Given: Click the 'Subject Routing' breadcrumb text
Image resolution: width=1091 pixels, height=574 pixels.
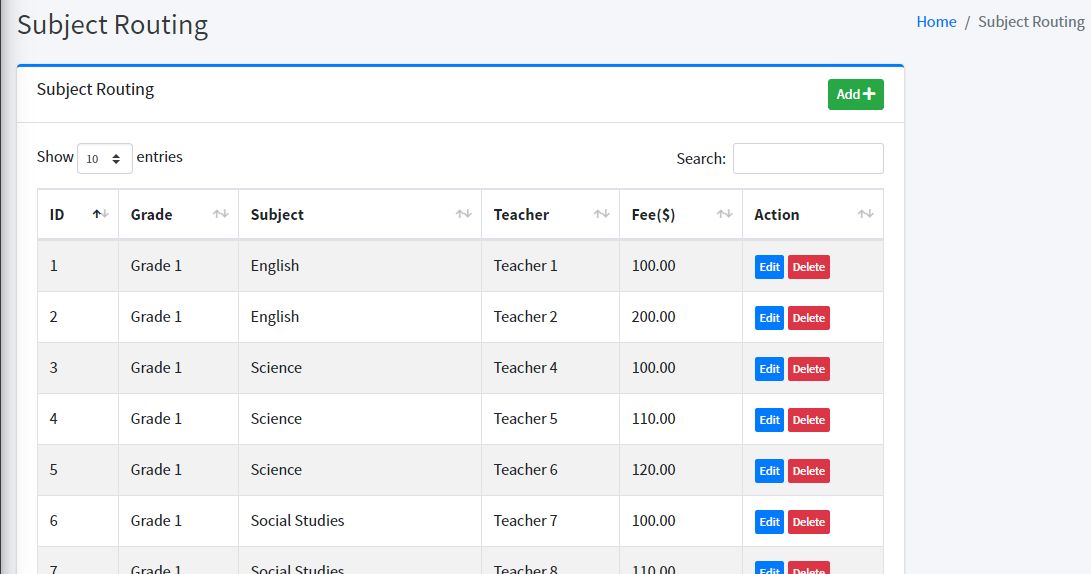Looking at the screenshot, I should coord(1031,22).
